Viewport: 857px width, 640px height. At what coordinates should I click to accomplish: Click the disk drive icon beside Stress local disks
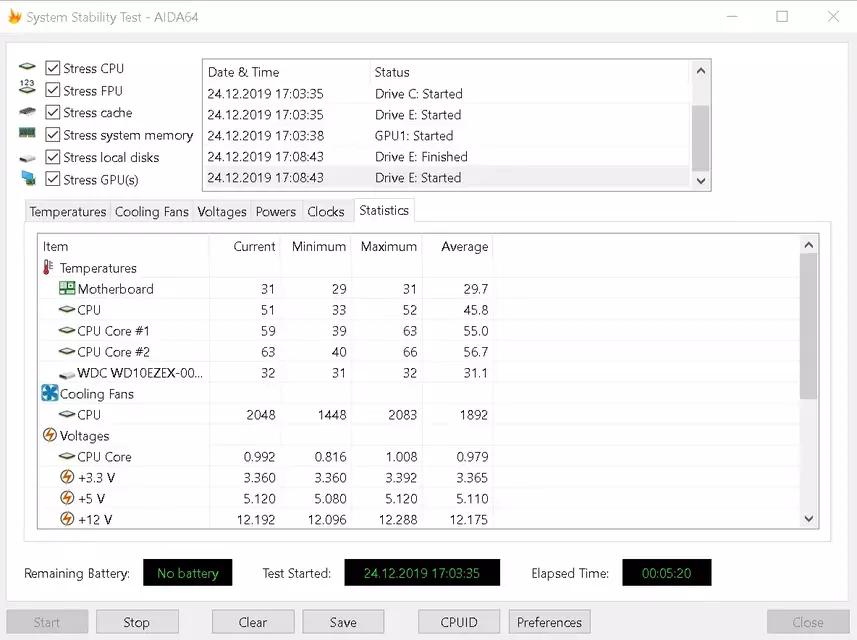(27, 158)
